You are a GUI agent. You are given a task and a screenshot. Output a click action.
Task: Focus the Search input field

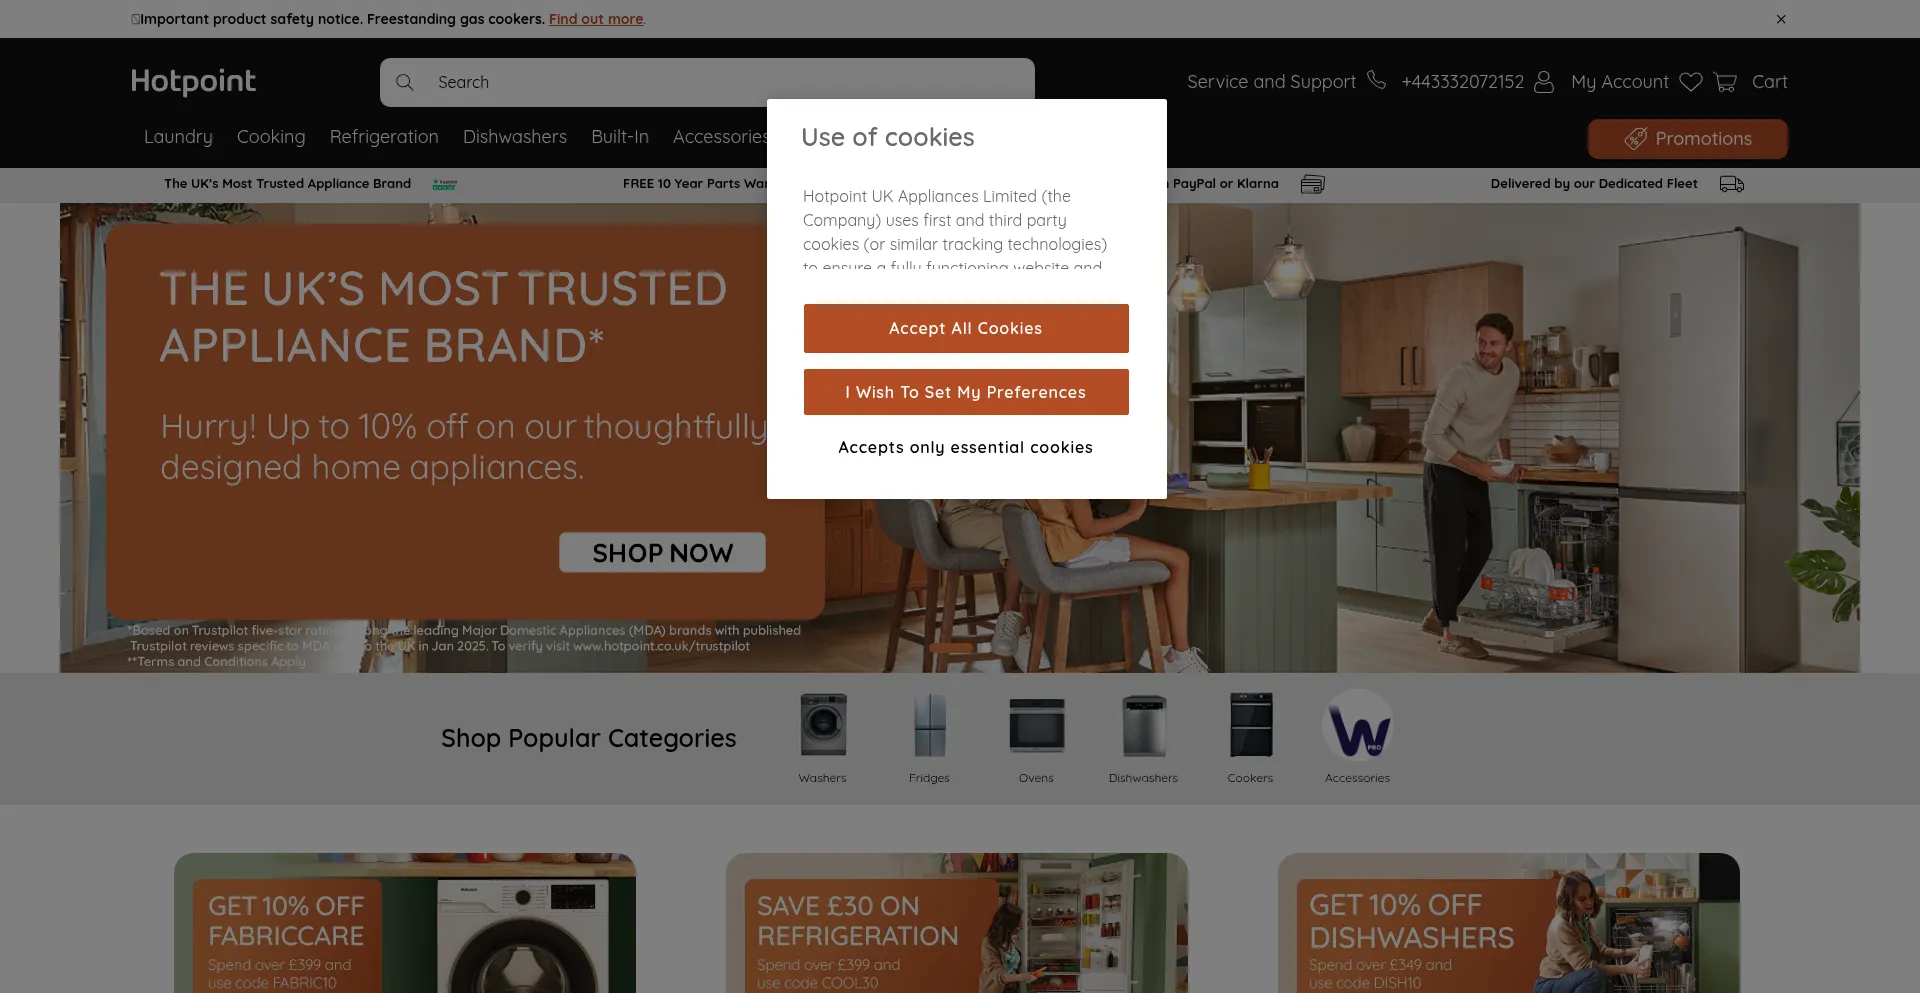[707, 82]
